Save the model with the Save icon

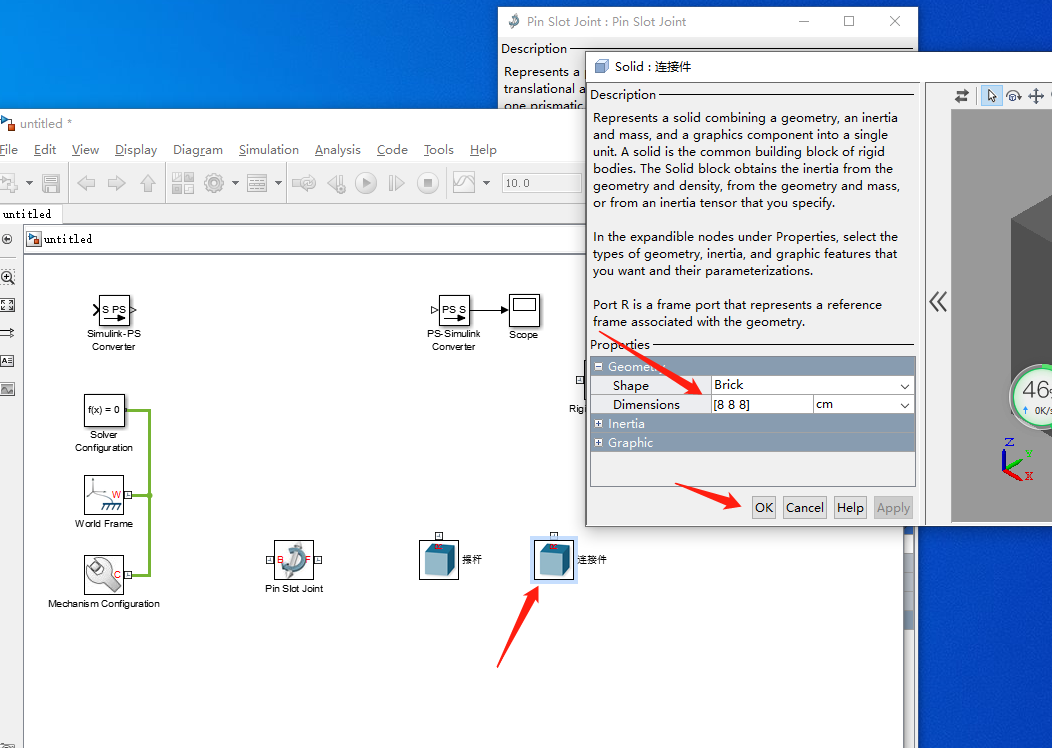tap(53, 182)
